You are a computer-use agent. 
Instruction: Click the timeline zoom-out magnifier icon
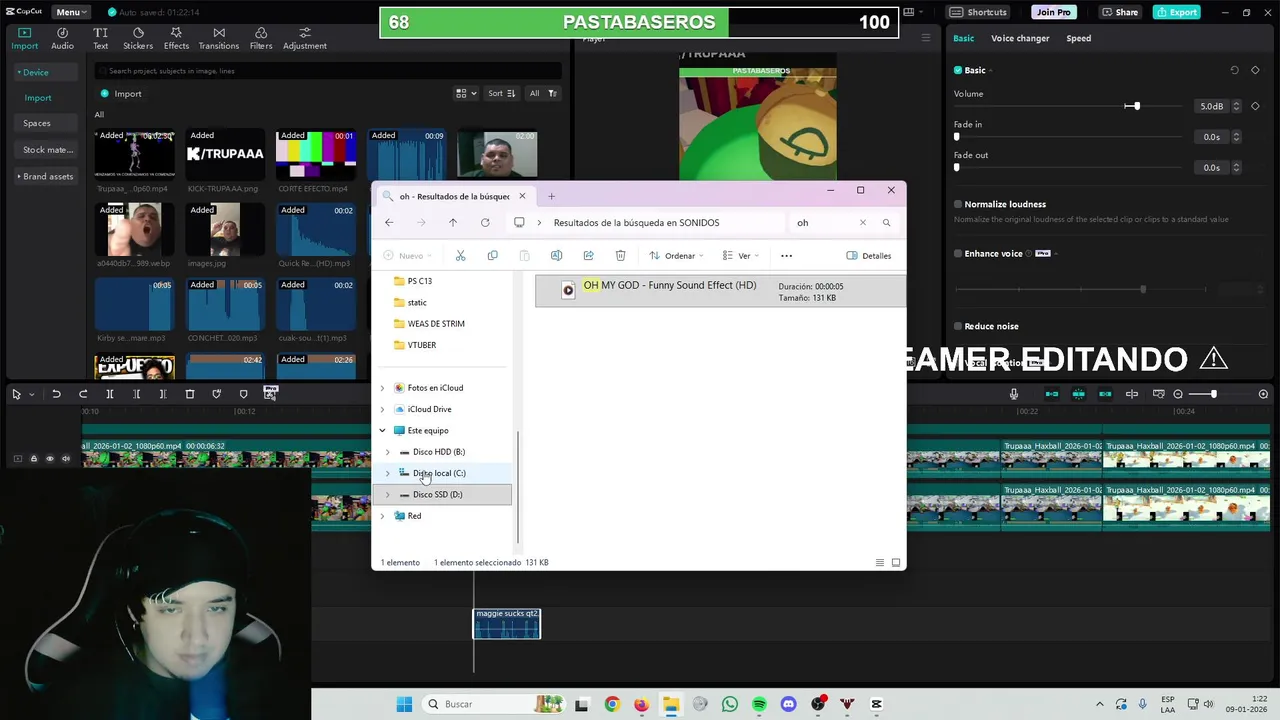point(1178,394)
